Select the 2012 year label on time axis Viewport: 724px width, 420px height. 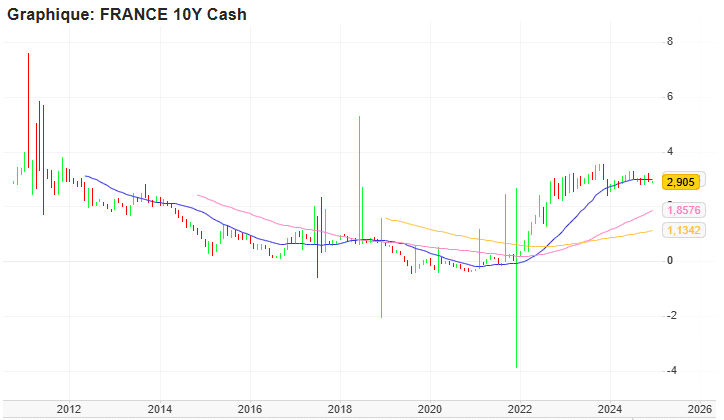69,408
